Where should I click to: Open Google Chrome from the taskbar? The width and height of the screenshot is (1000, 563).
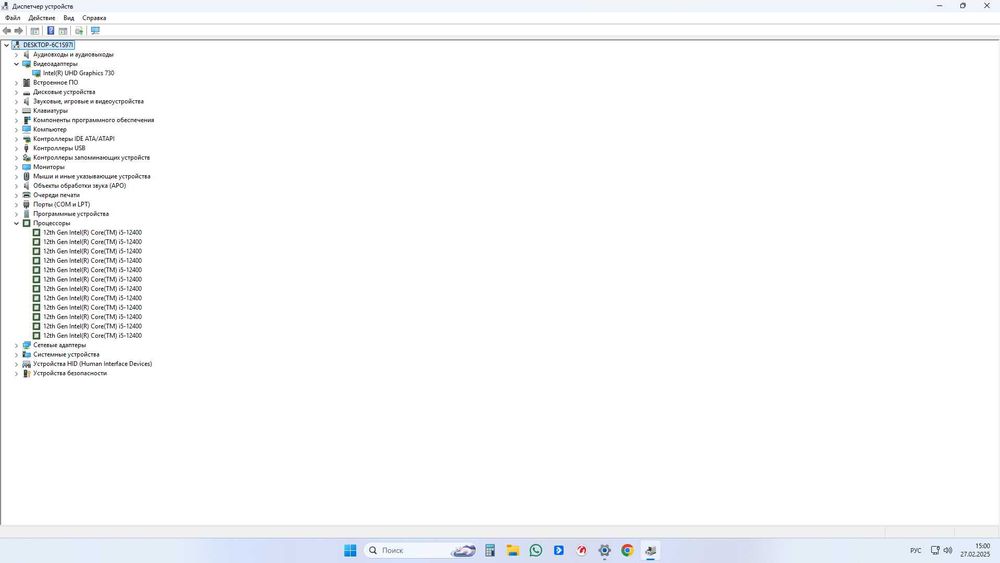[628, 550]
